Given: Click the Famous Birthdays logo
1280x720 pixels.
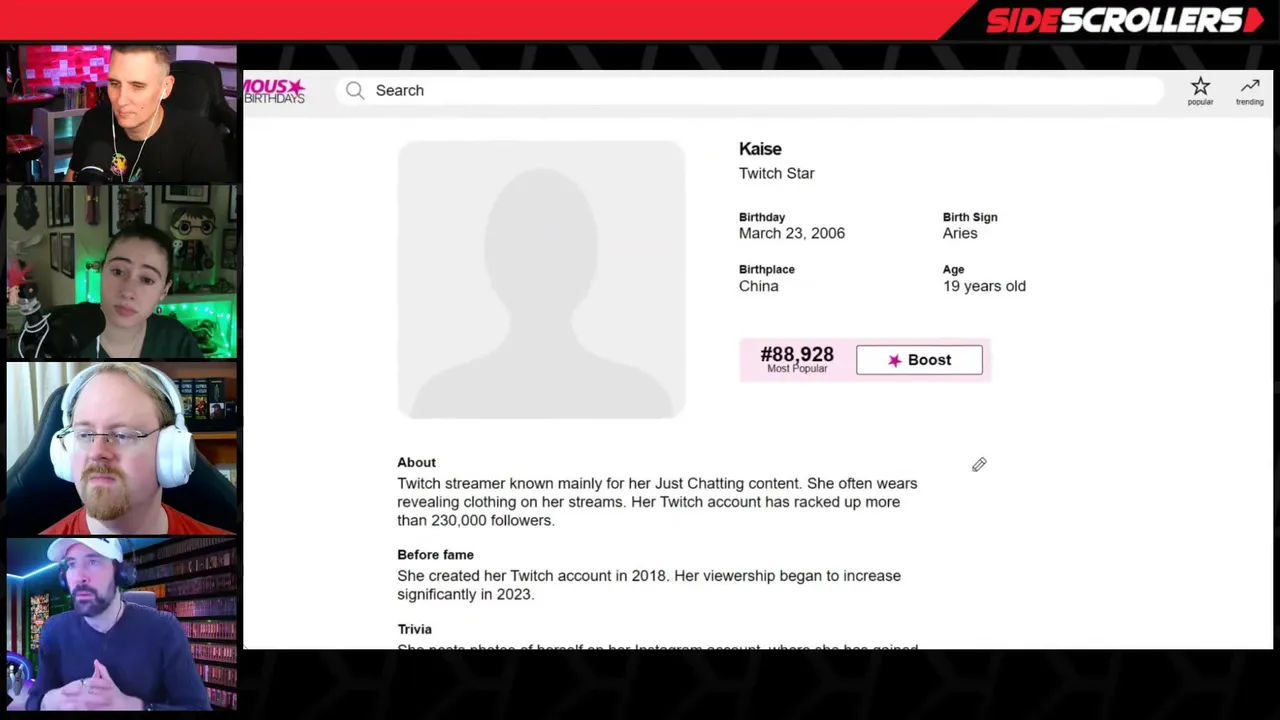Looking at the screenshot, I should (274, 91).
